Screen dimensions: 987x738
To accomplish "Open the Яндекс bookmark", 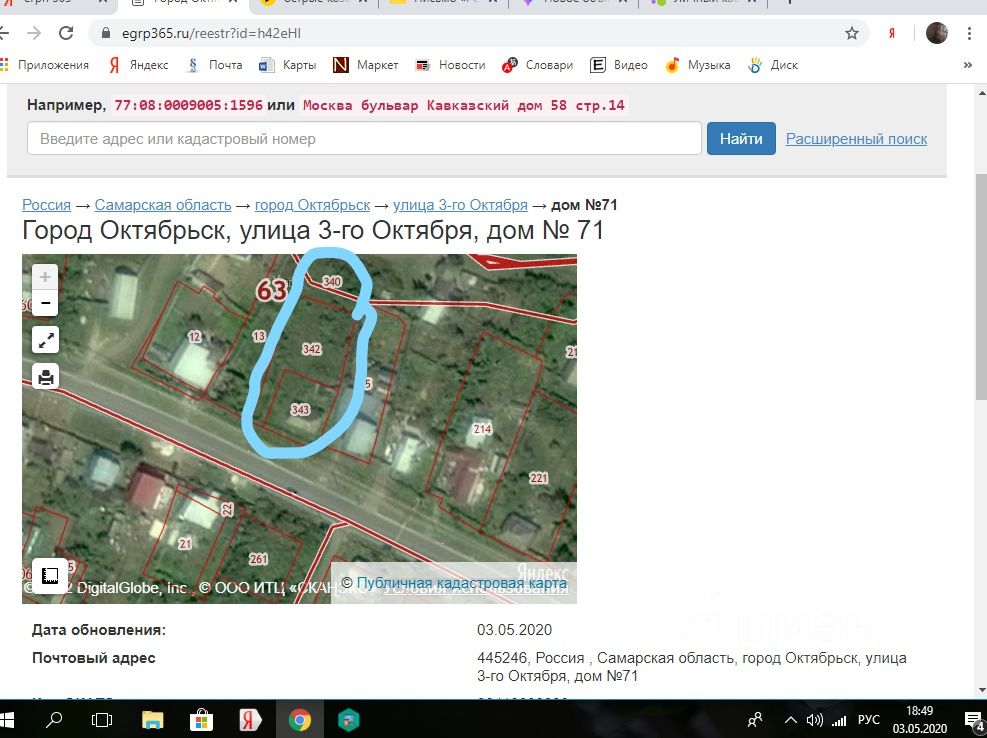I will coord(138,65).
